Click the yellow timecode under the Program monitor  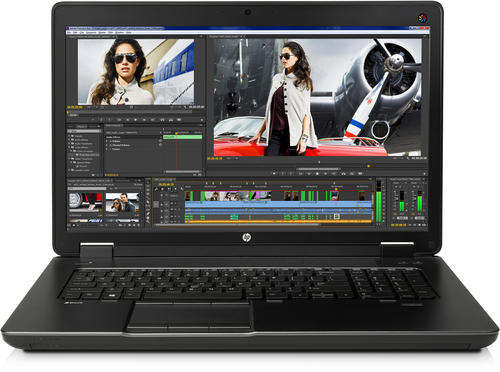click(x=214, y=159)
